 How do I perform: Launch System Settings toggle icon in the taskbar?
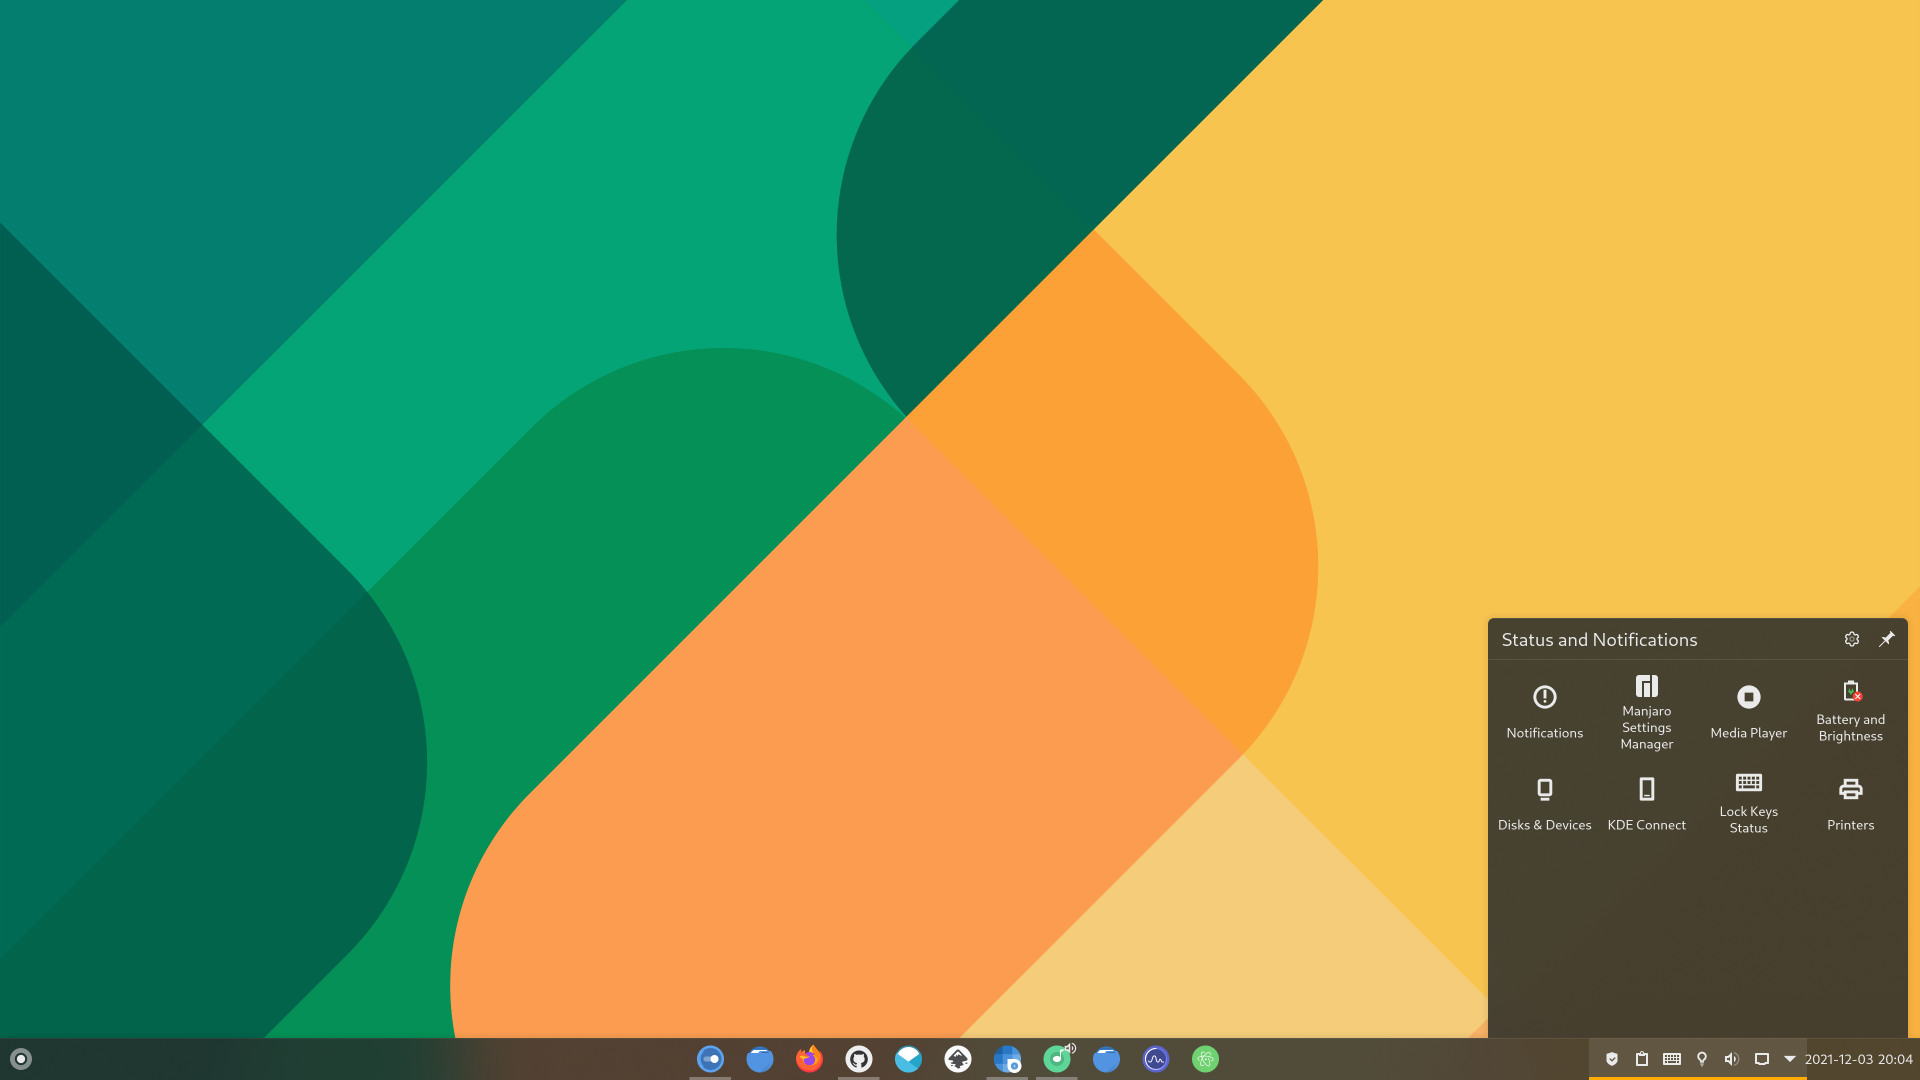(x=710, y=1059)
